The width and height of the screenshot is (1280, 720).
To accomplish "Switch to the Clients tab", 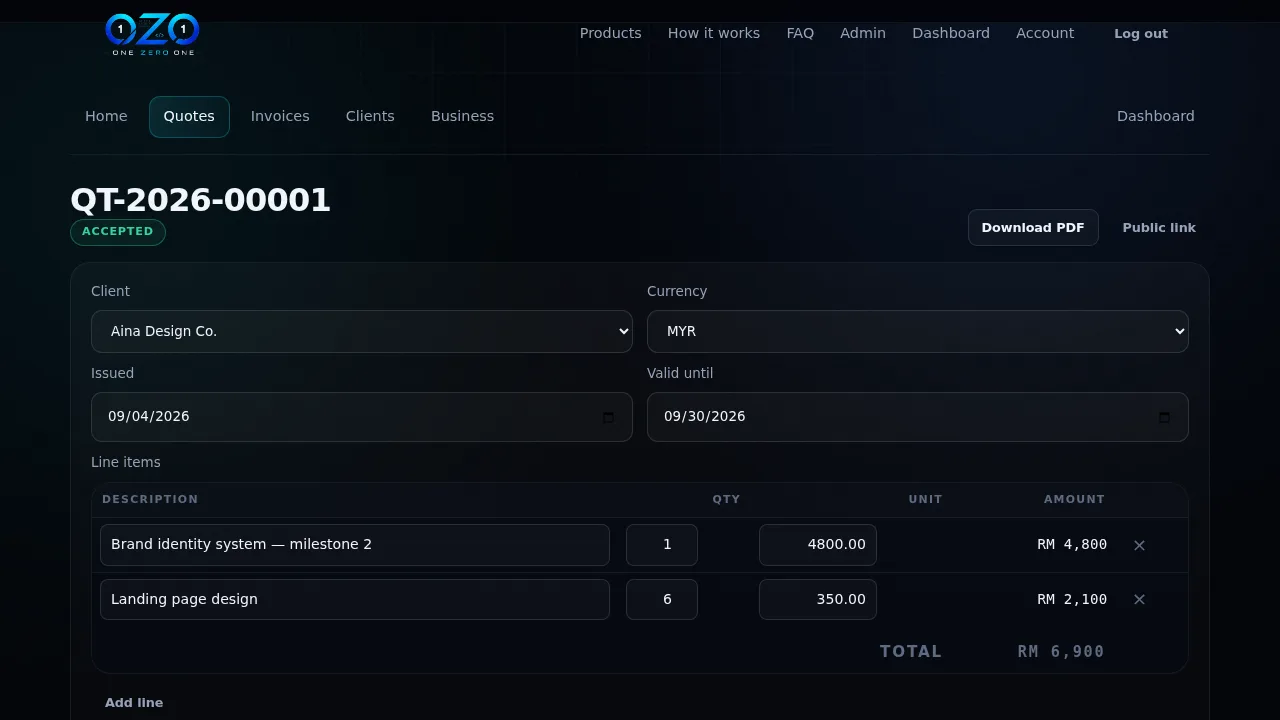I will click(x=370, y=116).
